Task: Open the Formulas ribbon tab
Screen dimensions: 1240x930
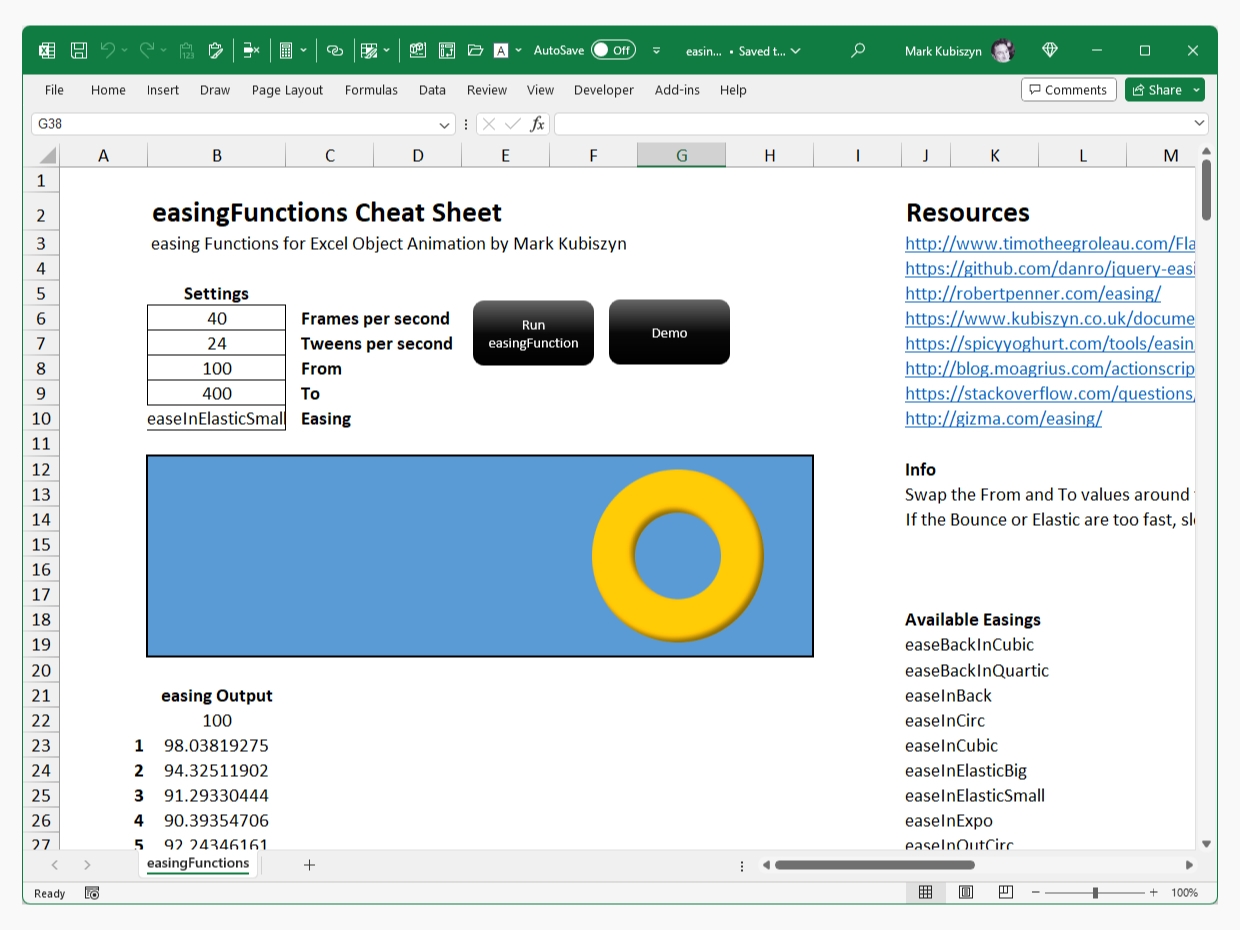Action: pyautogui.click(x=371, y=90)
